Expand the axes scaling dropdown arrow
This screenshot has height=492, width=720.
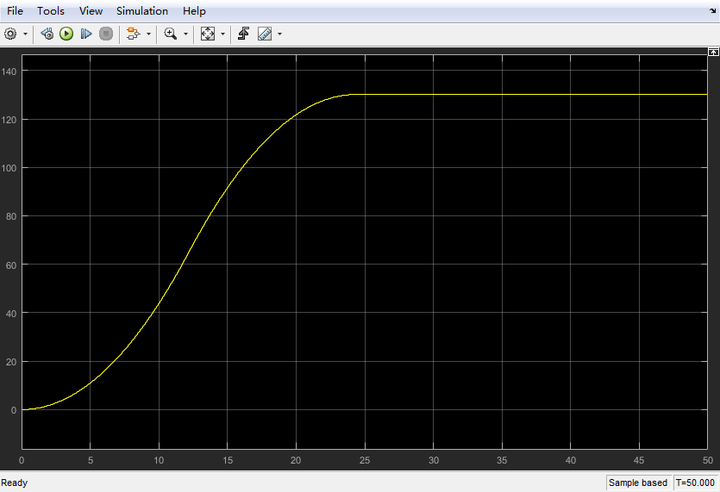pyautogui.click(x=223, y=34)
